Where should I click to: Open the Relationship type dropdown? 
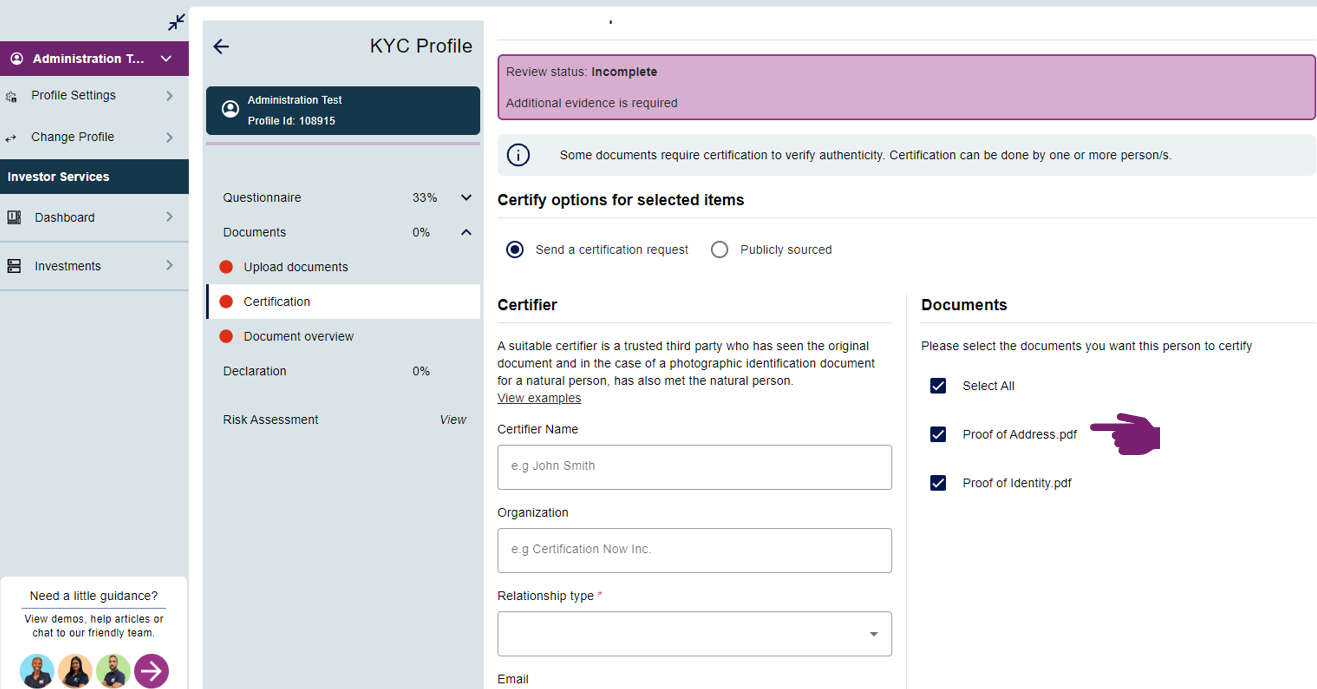[694, 634]
